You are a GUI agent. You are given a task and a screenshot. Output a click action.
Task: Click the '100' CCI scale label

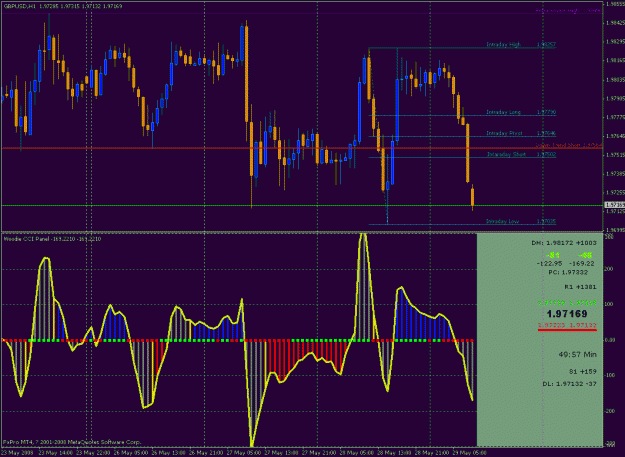pyautogui.click(x=609, y=304)
